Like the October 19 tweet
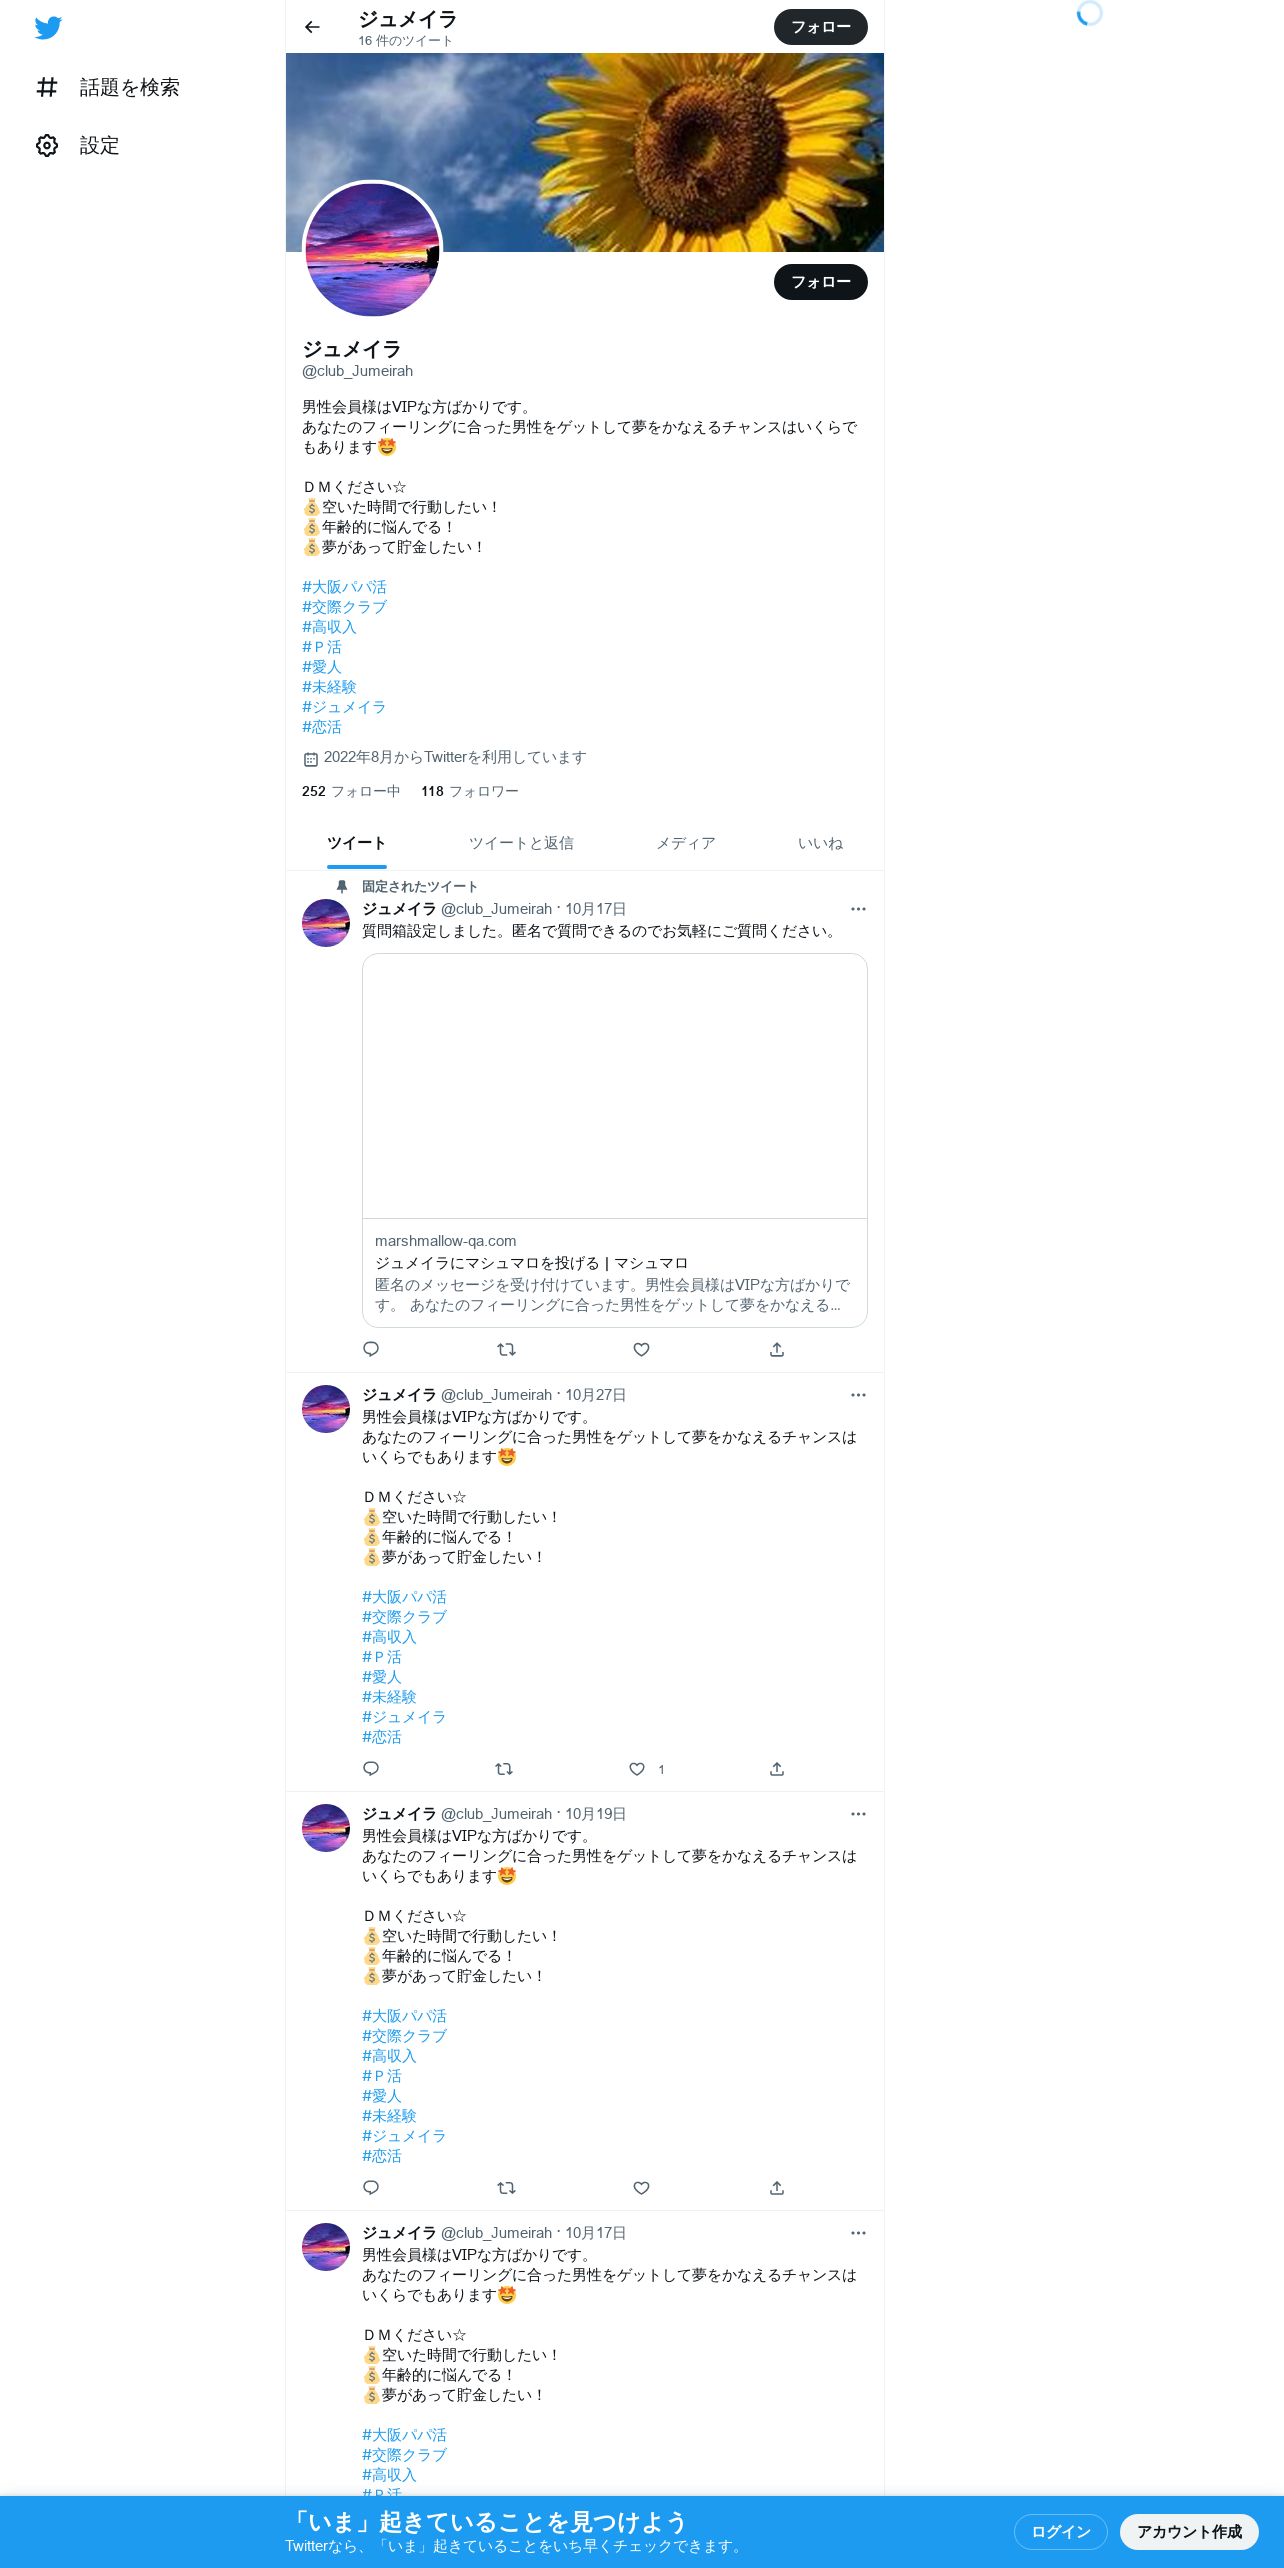1284x2568 pixels. click(642, 2188)
